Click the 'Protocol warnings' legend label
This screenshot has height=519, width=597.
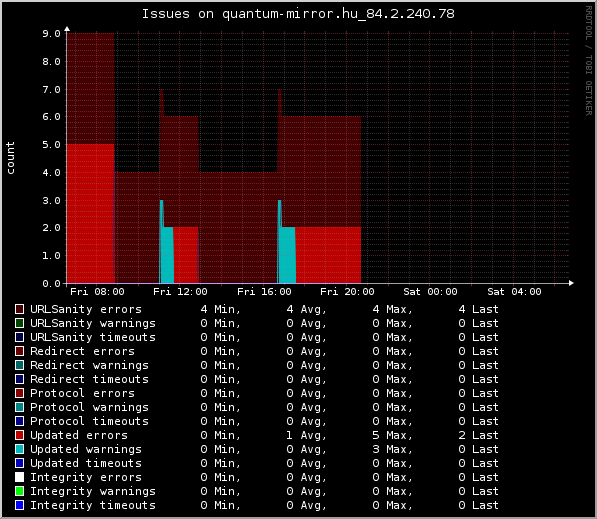tap(89, 407)
